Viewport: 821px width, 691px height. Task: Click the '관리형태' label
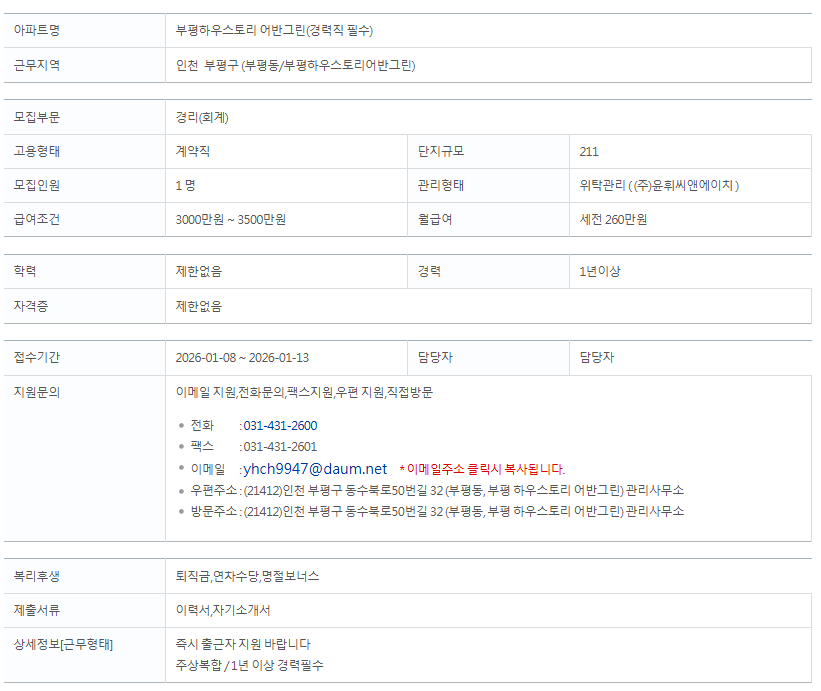(441, 185)
